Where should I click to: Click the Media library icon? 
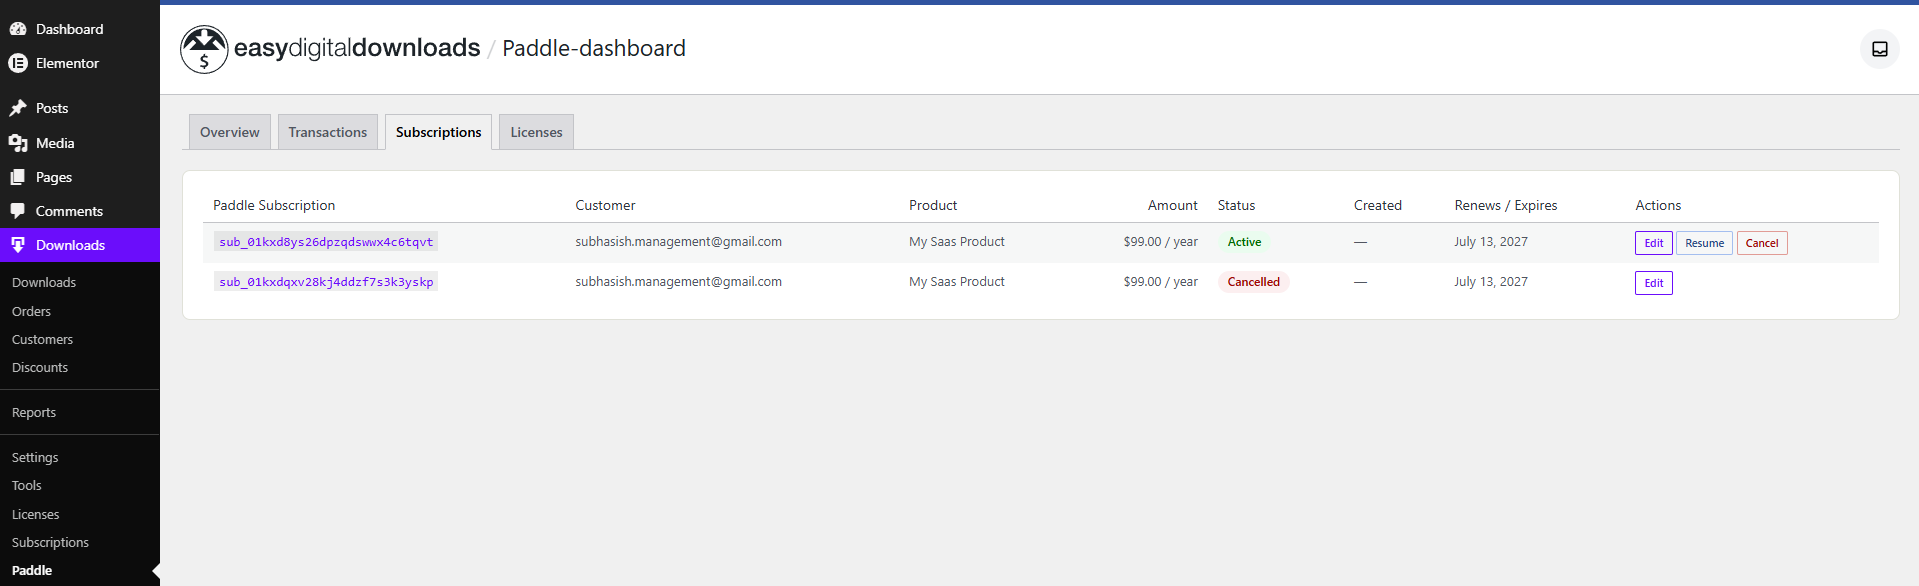18,143
